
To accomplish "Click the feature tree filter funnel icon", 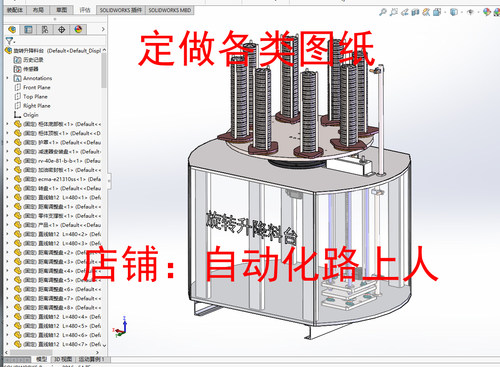I will tap(9, 41).
